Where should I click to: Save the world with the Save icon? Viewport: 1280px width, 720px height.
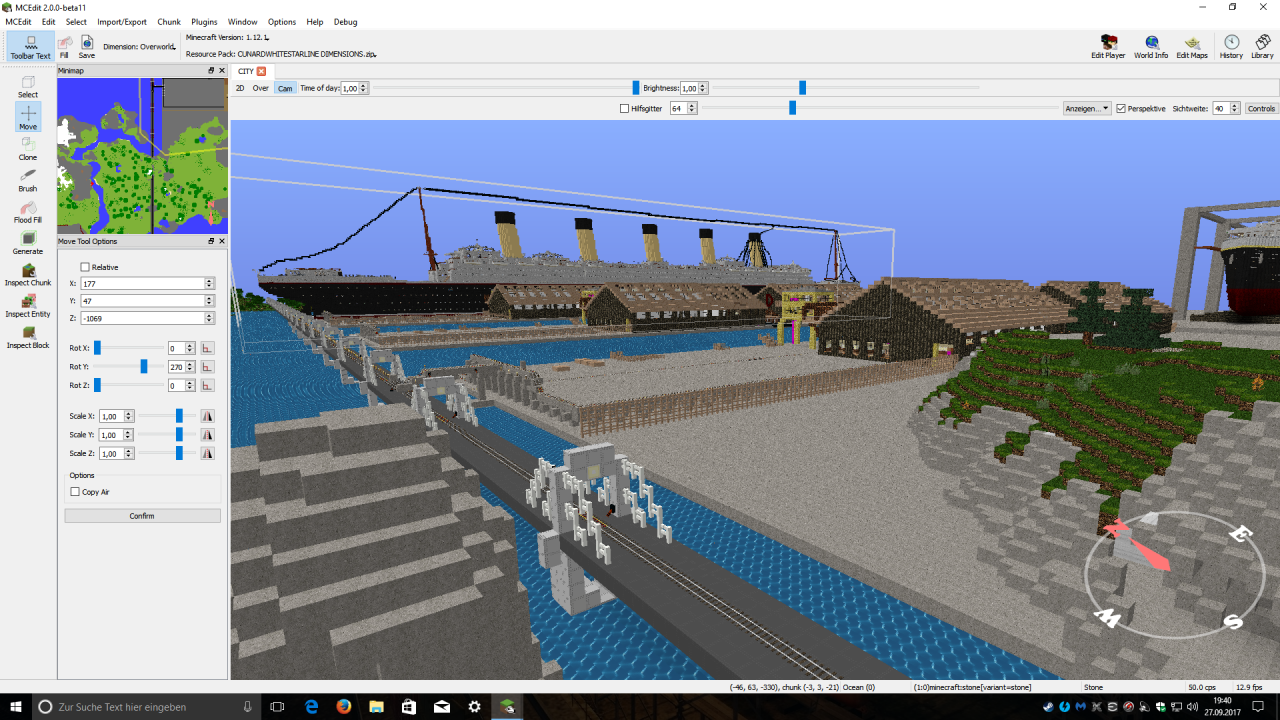coord(86,45)
